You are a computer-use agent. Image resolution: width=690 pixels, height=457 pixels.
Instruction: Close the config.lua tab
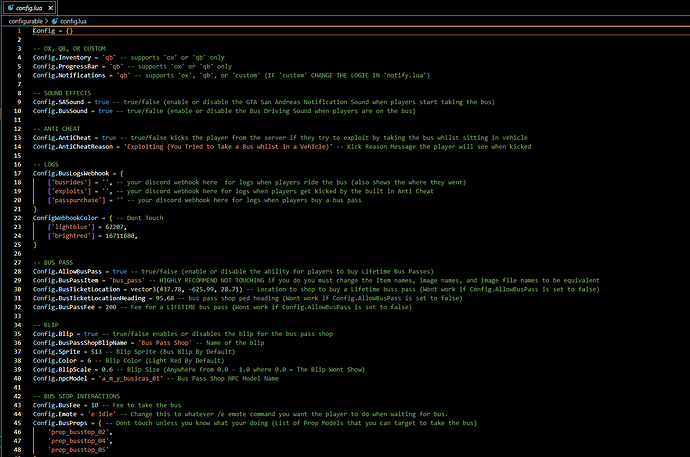[51, 8]
